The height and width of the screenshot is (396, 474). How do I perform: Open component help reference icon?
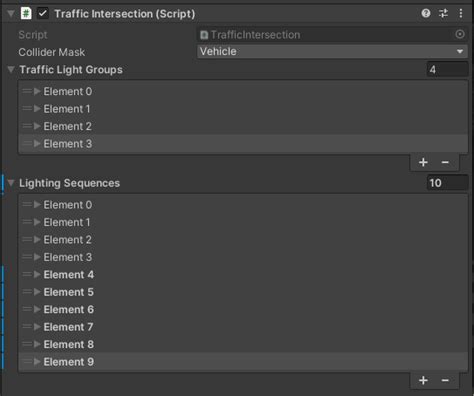[x=426, y=13]
